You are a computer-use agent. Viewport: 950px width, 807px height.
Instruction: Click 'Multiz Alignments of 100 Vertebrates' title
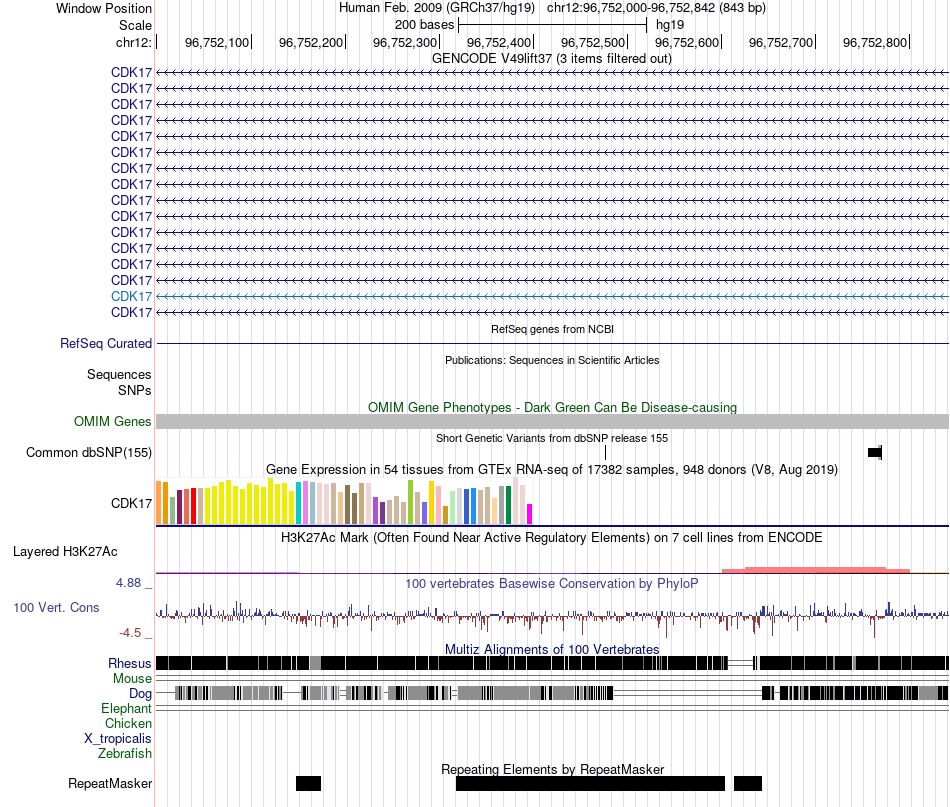pos(552,649)
